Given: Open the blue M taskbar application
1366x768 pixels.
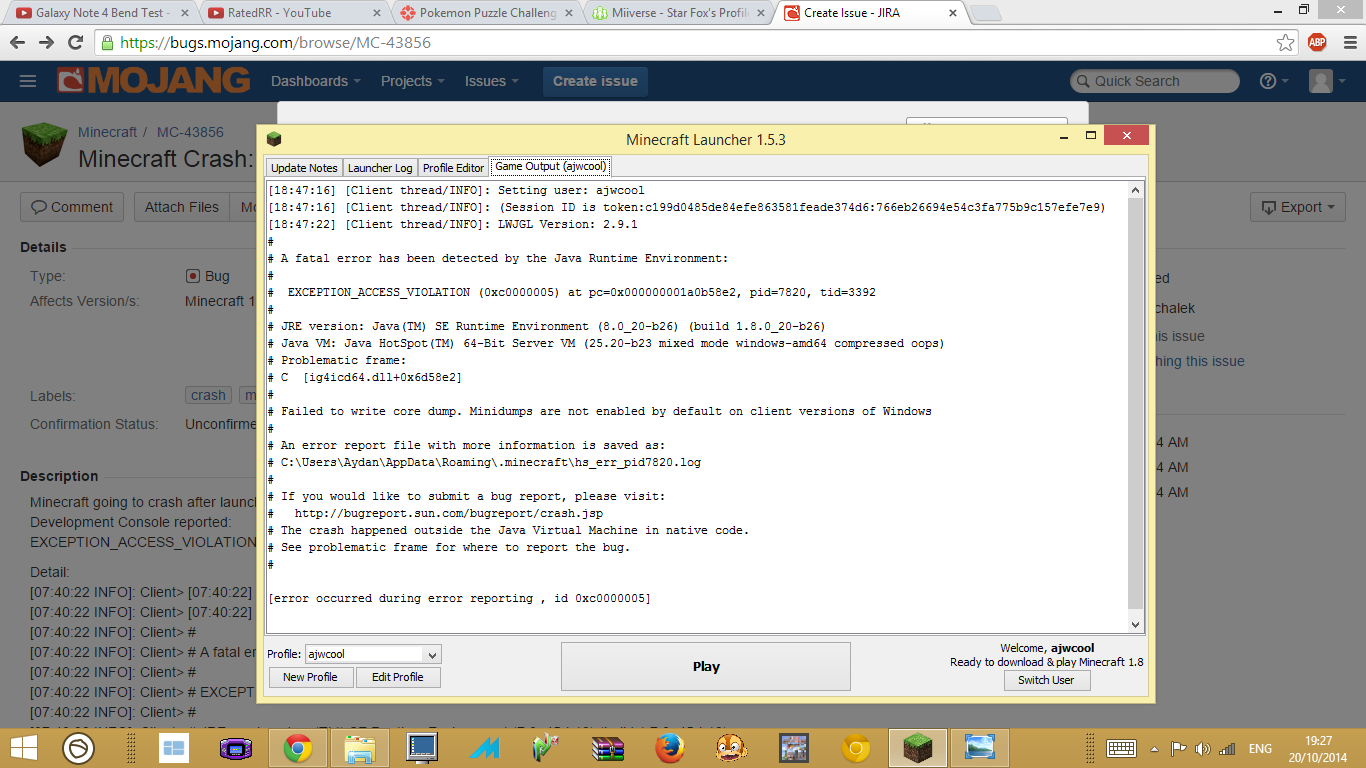Looking at the screenshot, I should coord(484,748).
